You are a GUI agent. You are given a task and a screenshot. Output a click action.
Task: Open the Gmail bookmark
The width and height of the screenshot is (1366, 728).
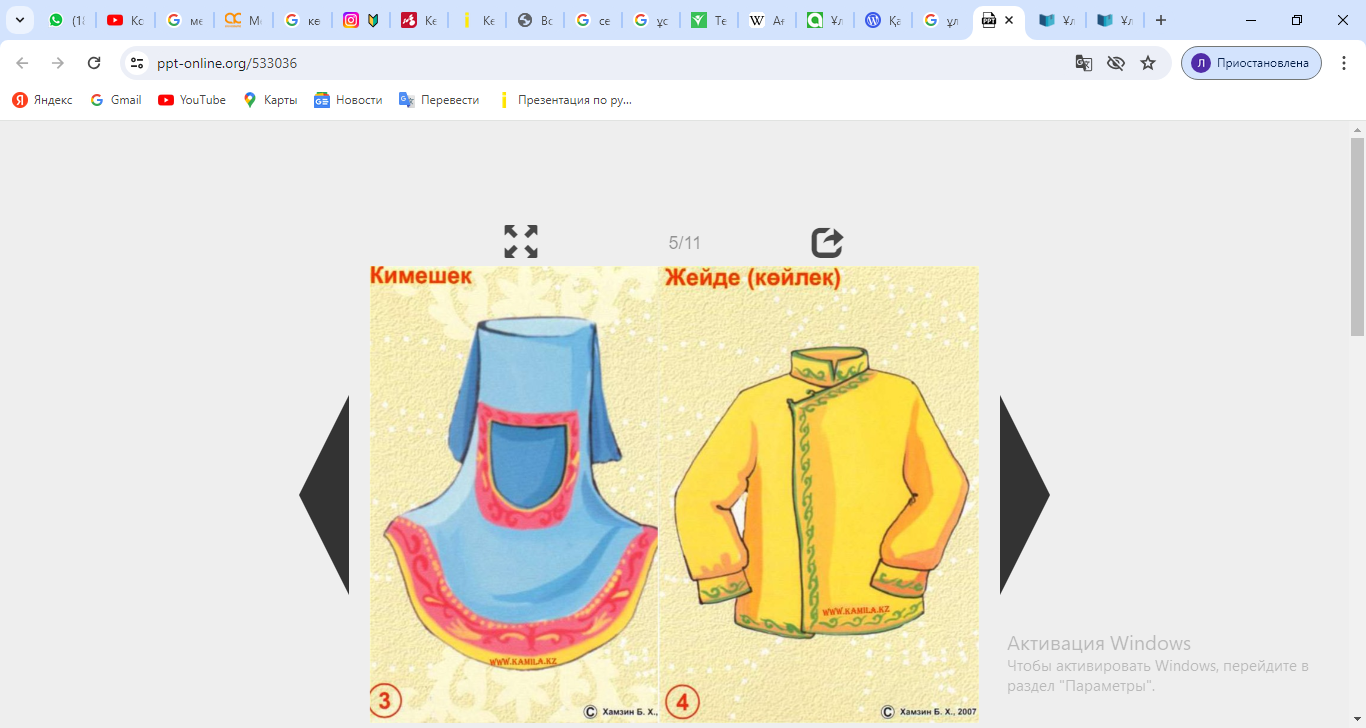(116, 100)
